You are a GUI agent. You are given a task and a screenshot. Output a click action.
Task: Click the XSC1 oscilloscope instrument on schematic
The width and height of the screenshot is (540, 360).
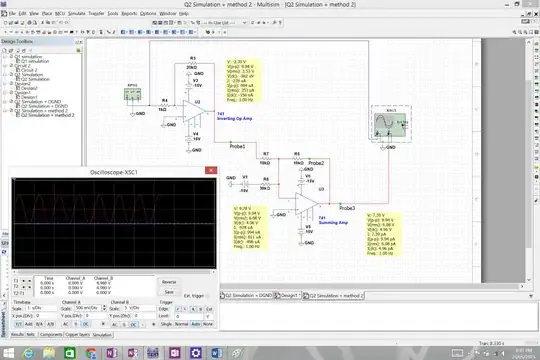click(391, 125)
